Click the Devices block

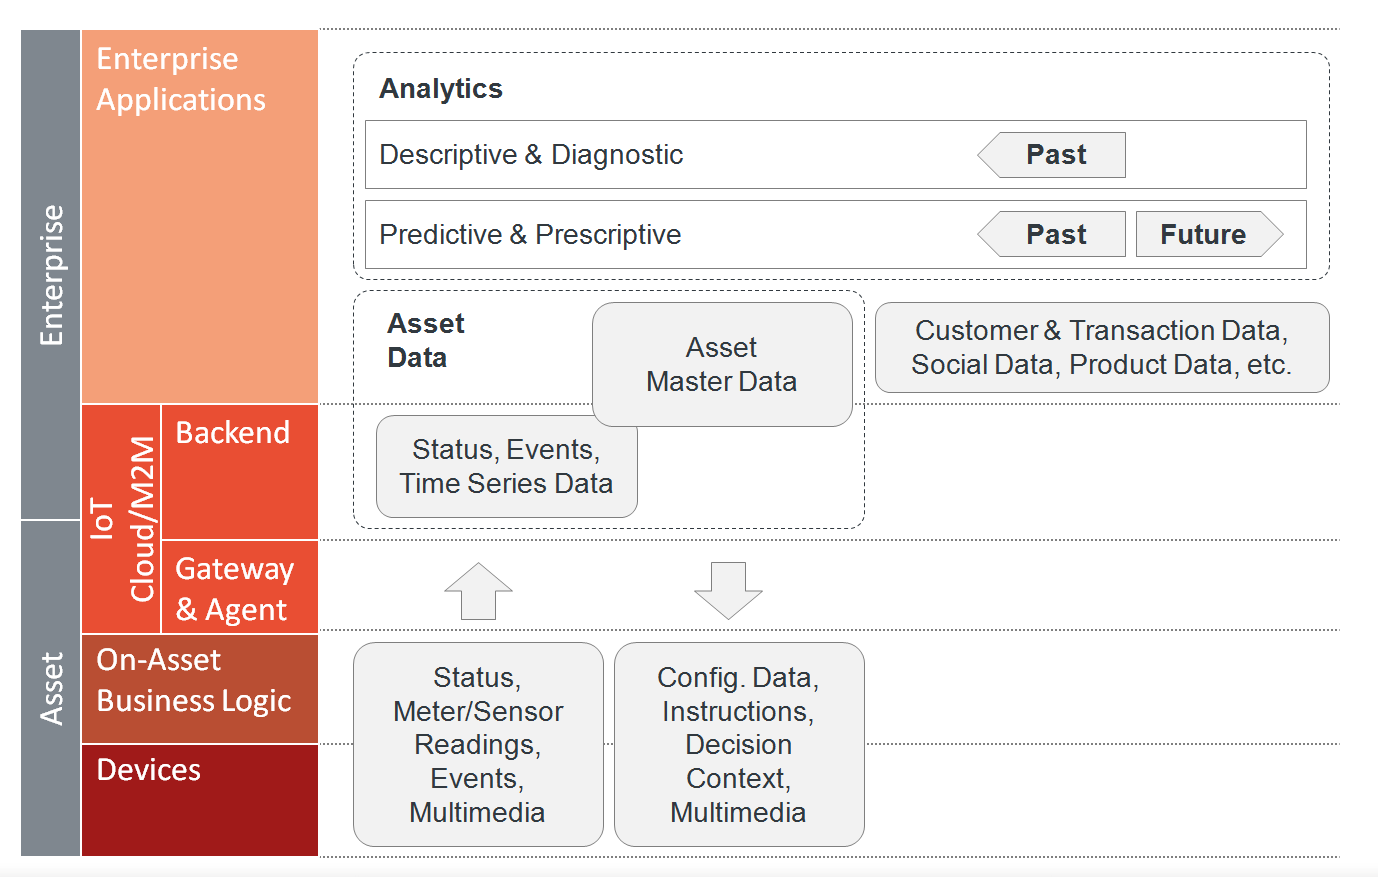tap(200, 800)
